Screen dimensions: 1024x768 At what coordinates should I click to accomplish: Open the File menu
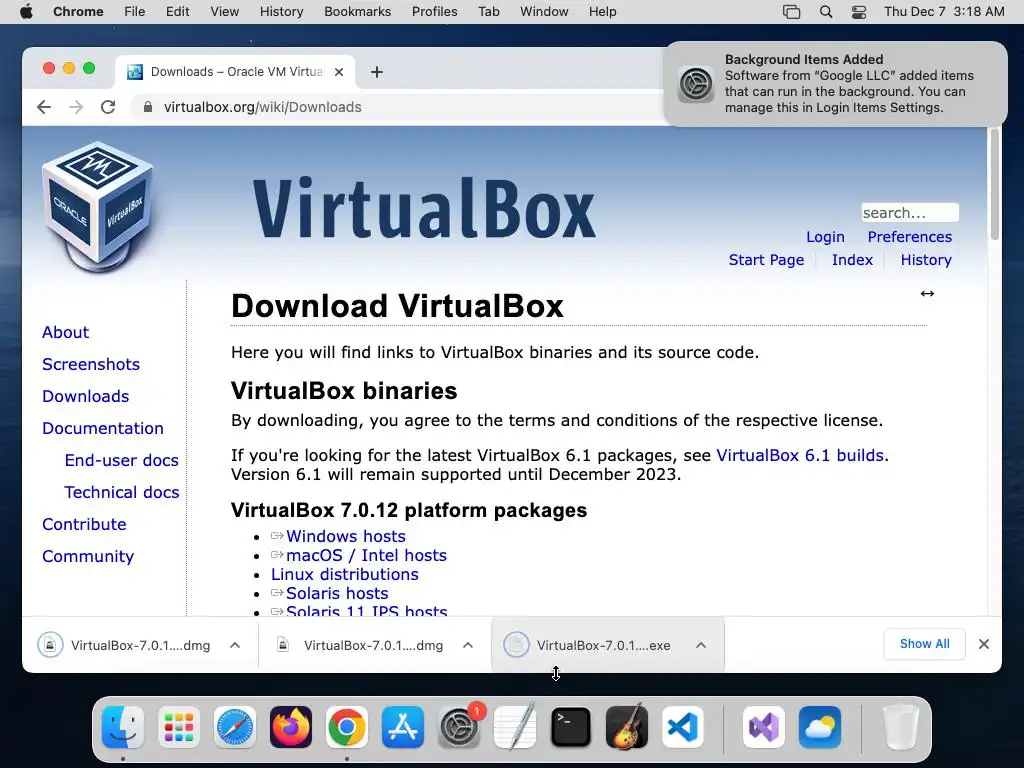coord(135,12)
